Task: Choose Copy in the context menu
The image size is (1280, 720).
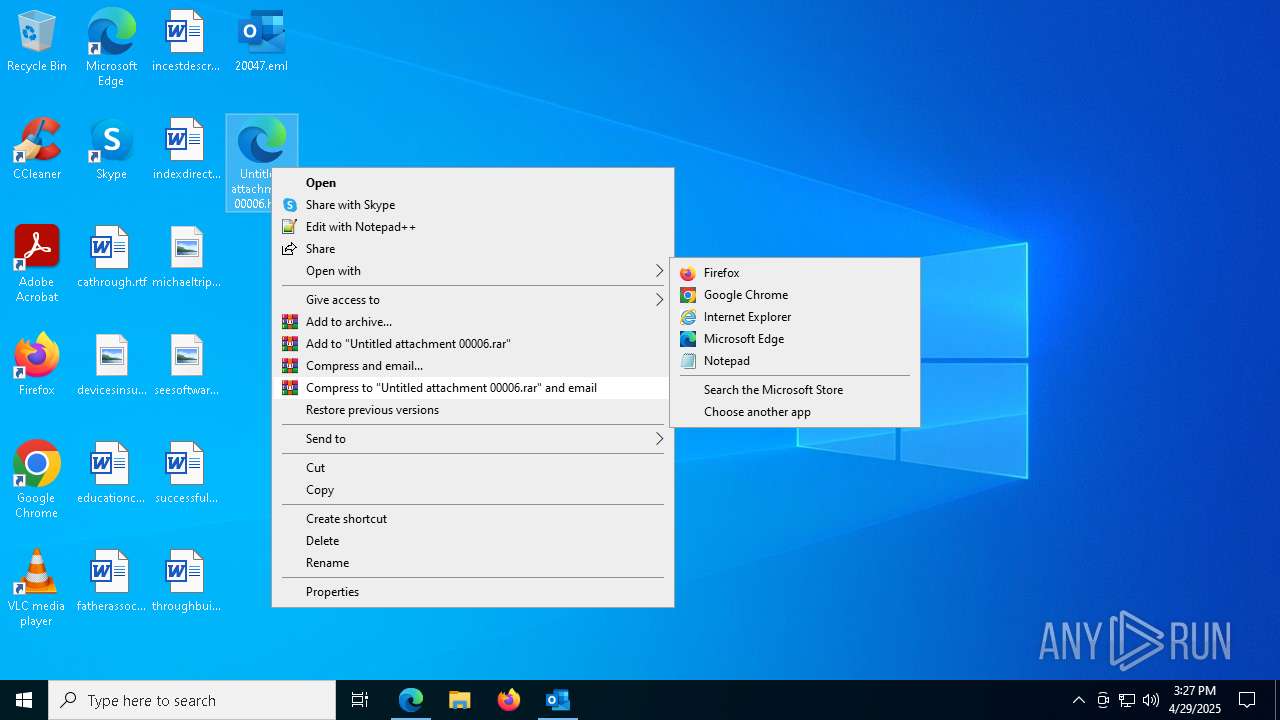Action: [x=472, y=490]
